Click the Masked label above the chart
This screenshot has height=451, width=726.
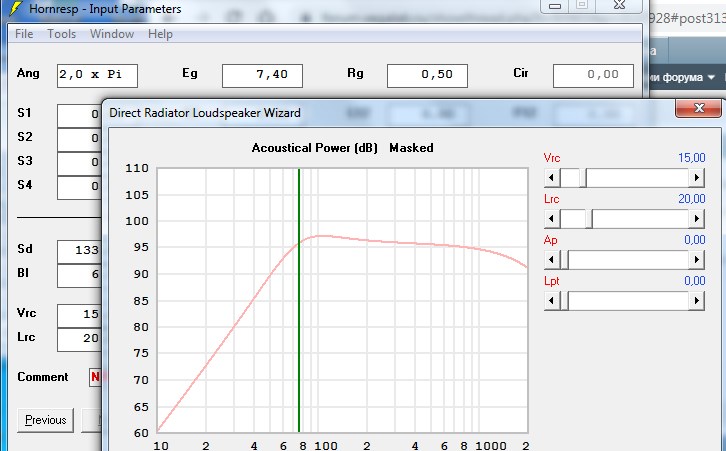pos(411,148)
